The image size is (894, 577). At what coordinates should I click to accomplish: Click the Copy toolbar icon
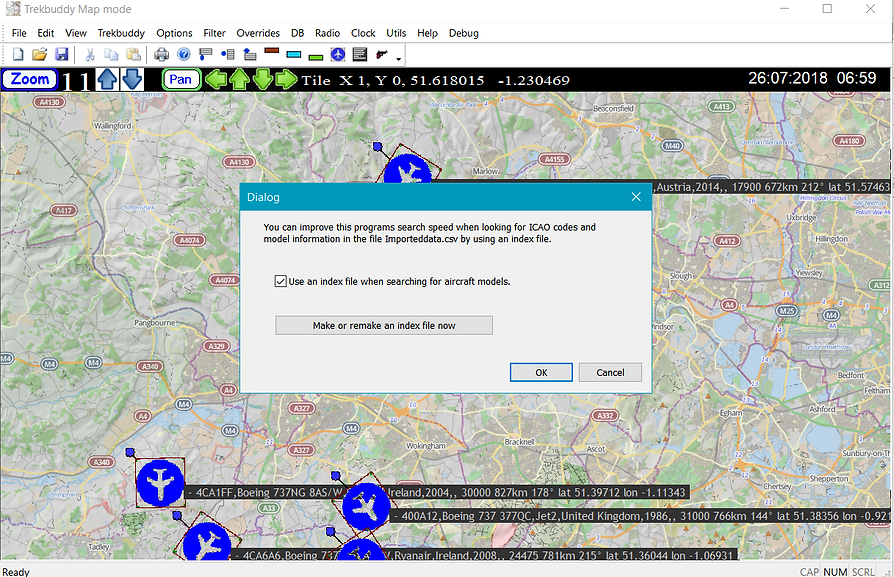pyautogui.click(x=111, y=55)
